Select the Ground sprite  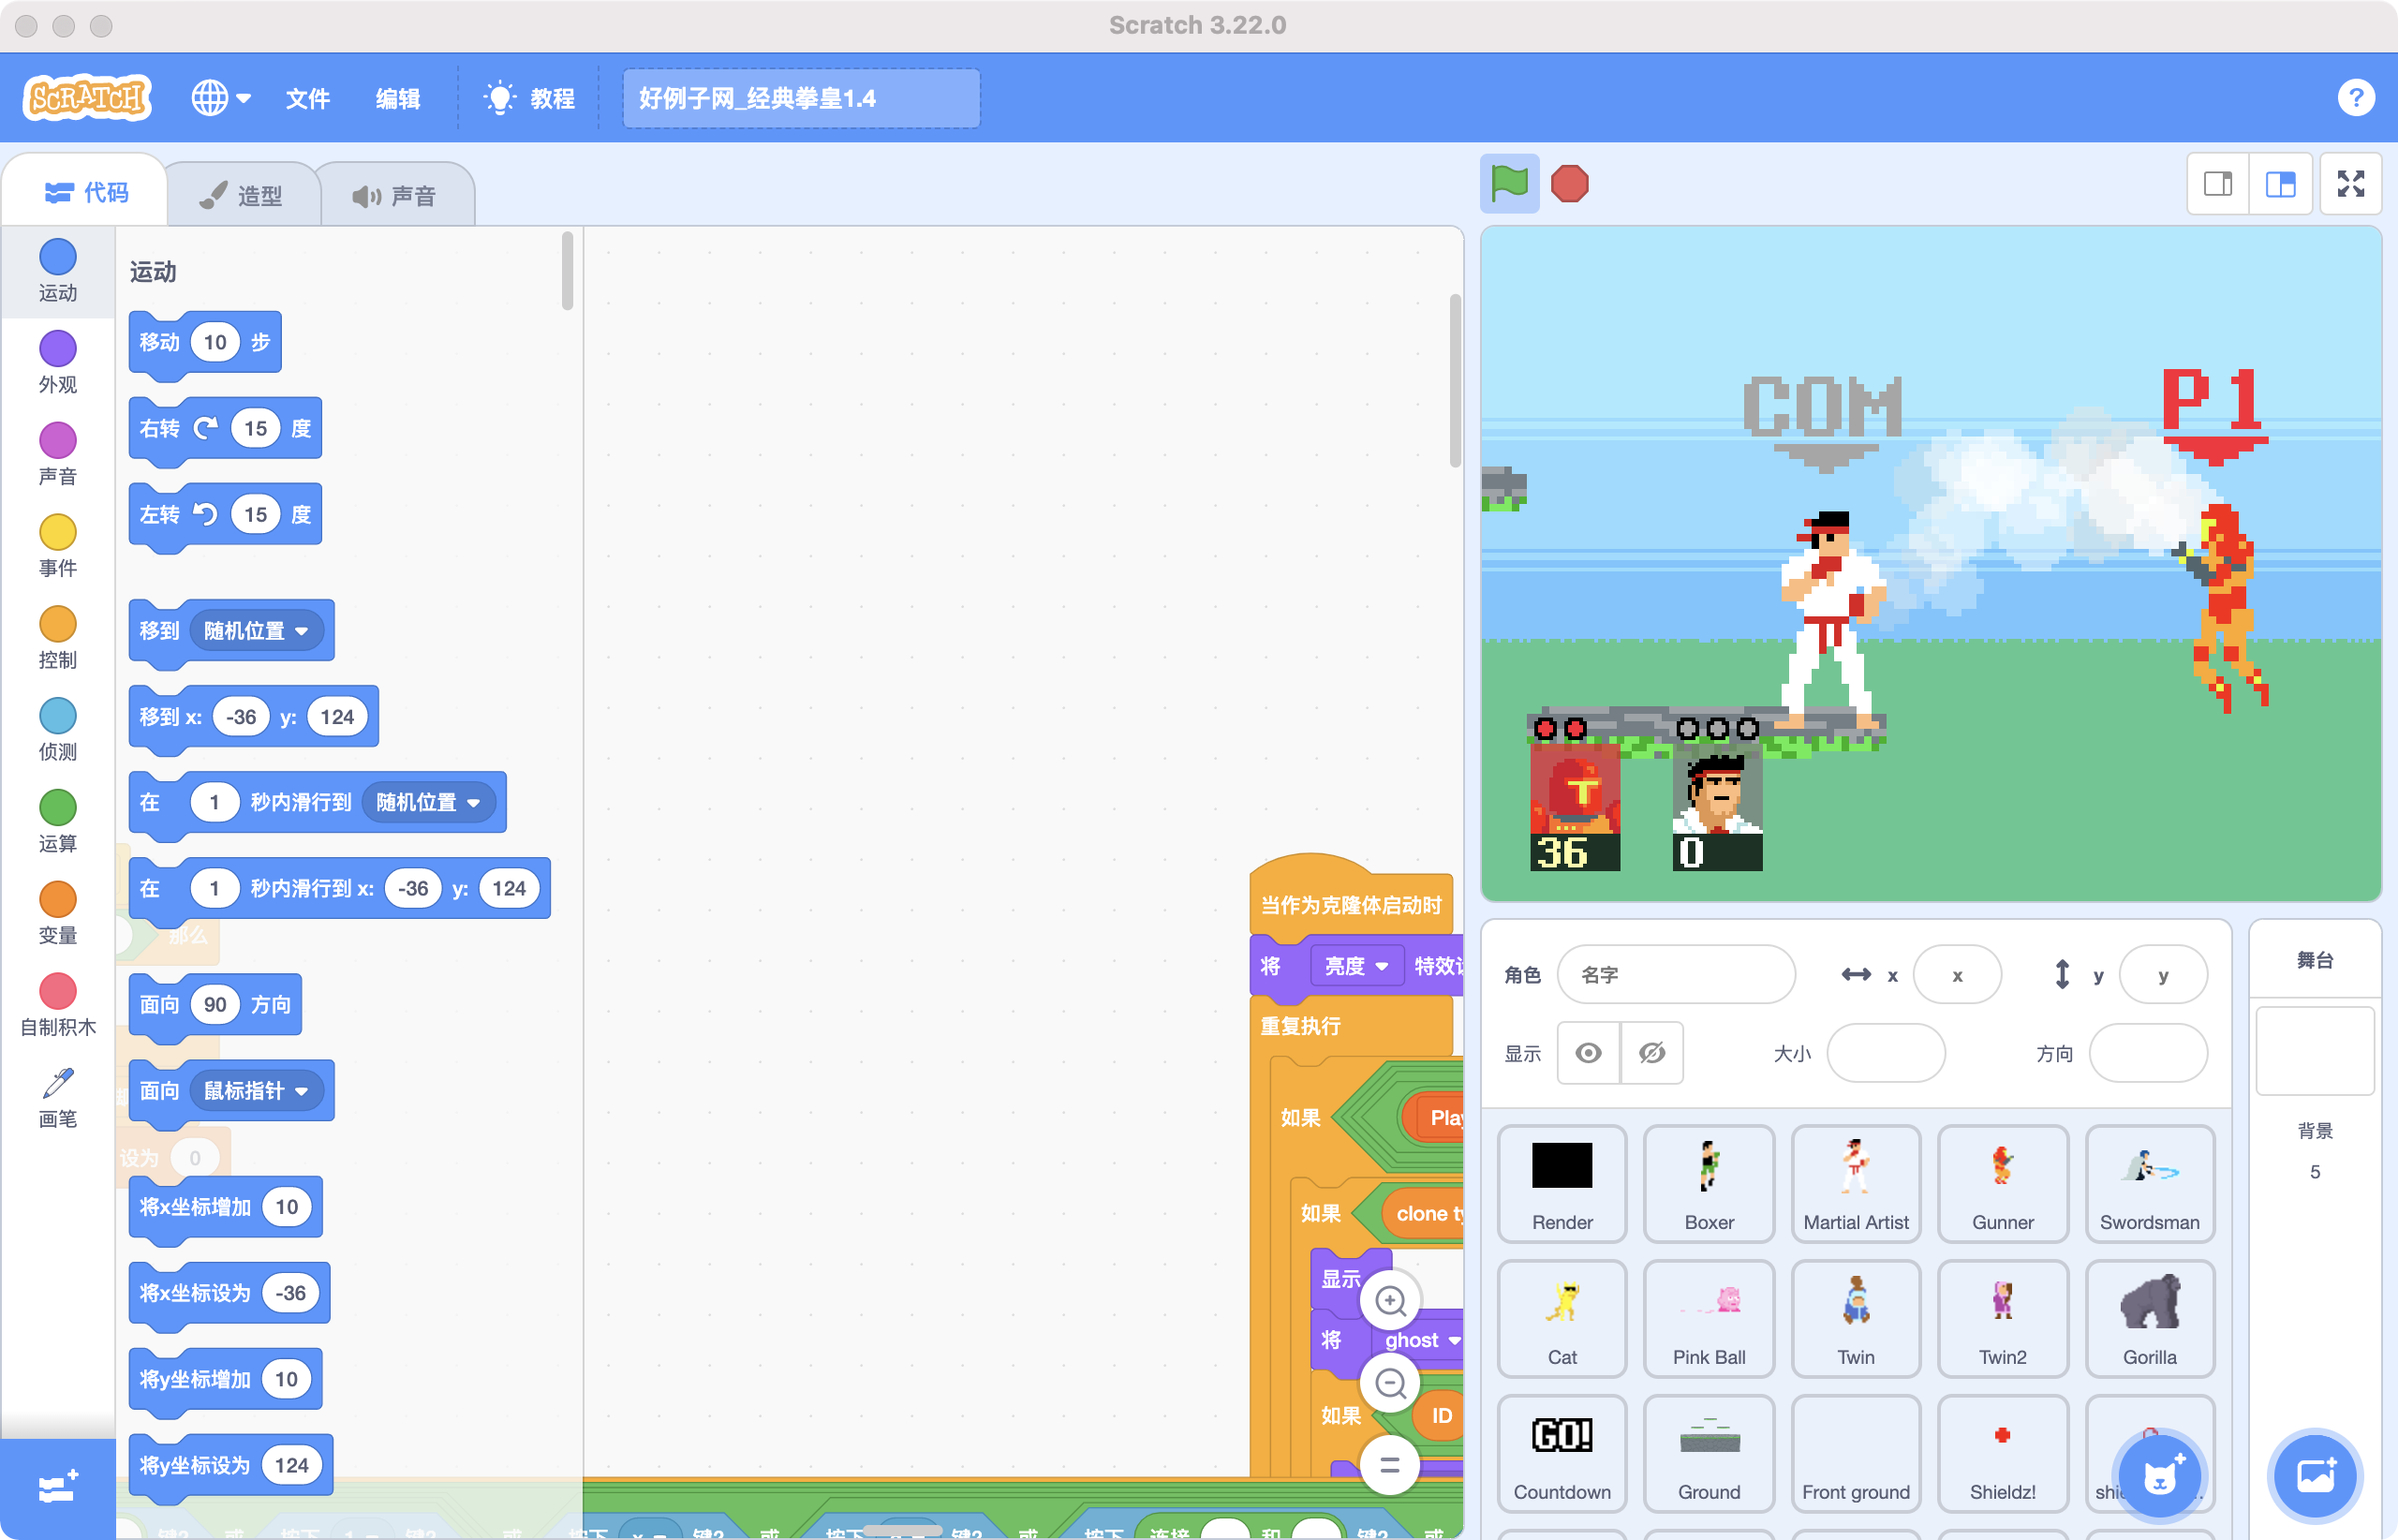tap(1709, 1454)
